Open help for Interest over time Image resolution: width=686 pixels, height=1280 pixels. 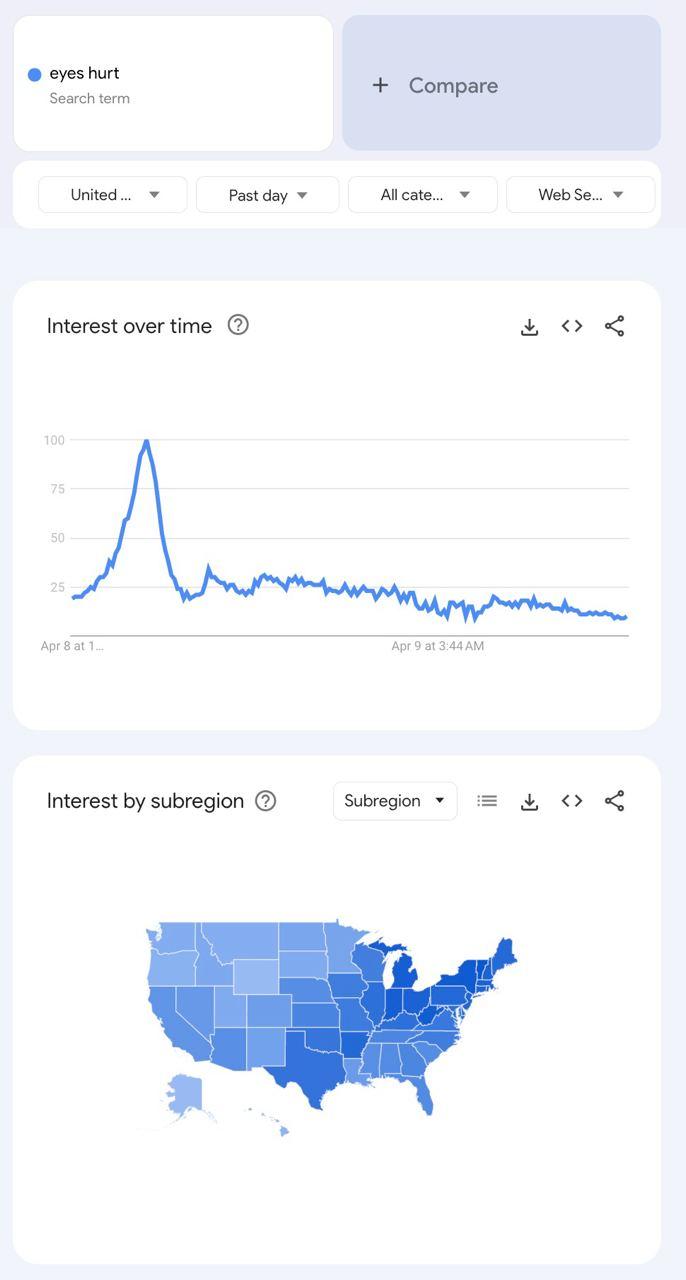(238, 325)
